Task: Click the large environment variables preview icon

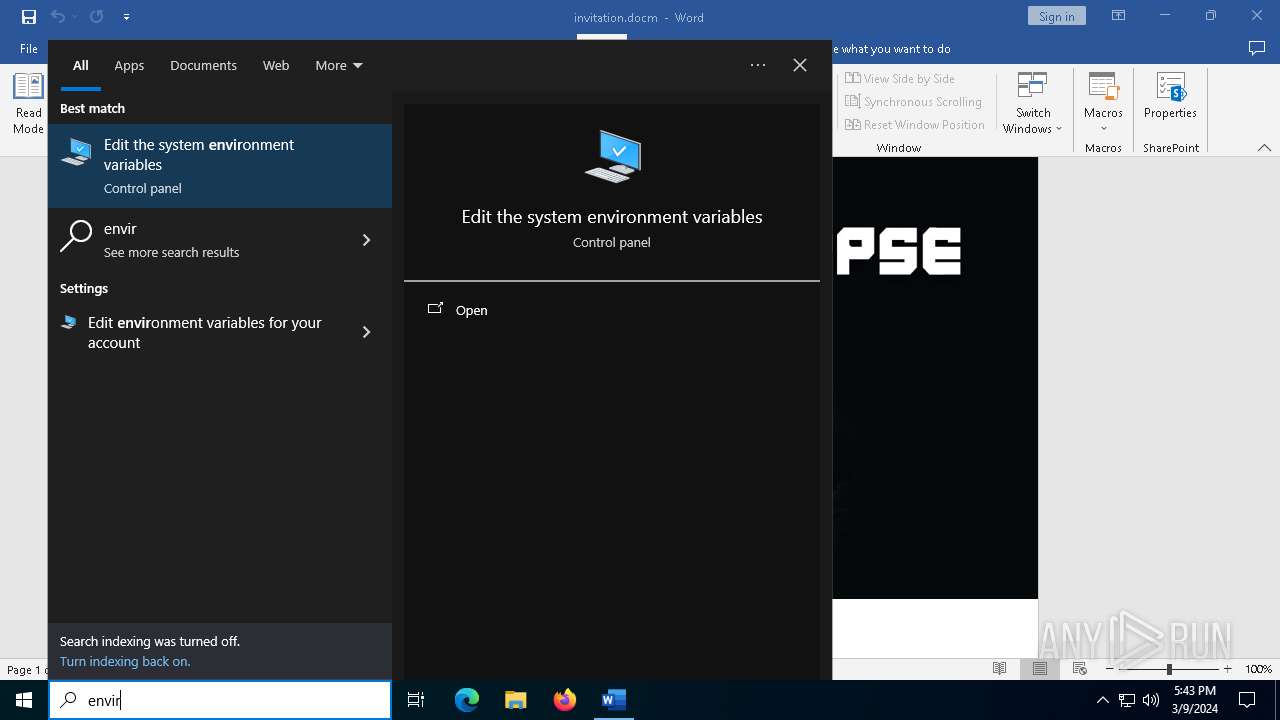Action: pos(612,156)
